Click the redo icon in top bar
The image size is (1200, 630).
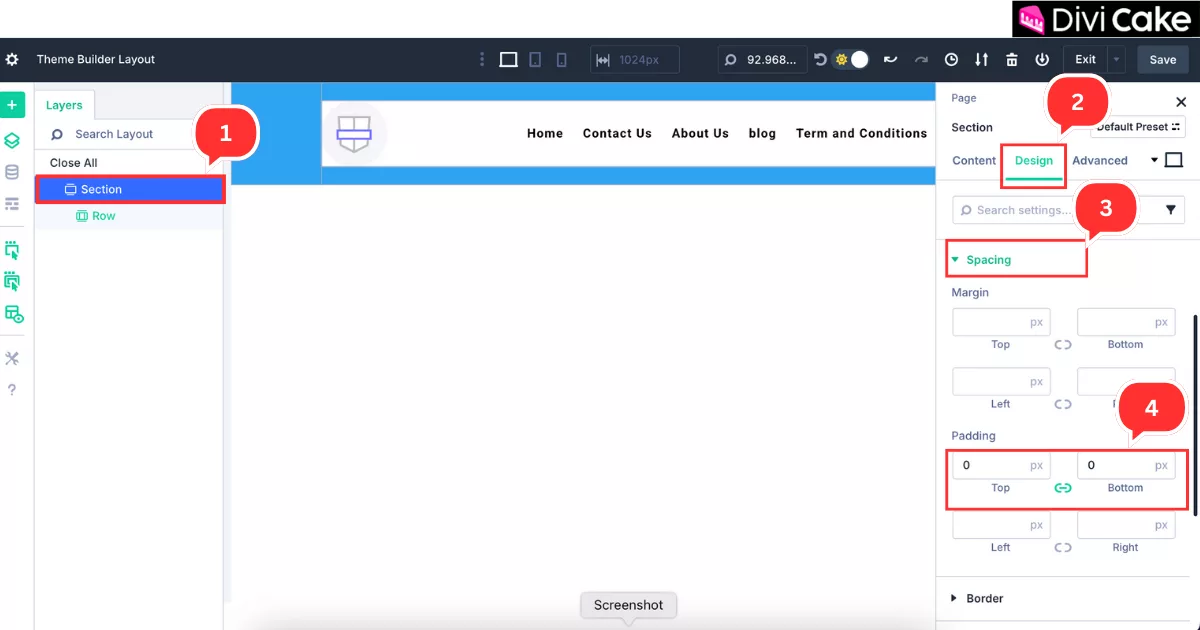pos(921,60)
